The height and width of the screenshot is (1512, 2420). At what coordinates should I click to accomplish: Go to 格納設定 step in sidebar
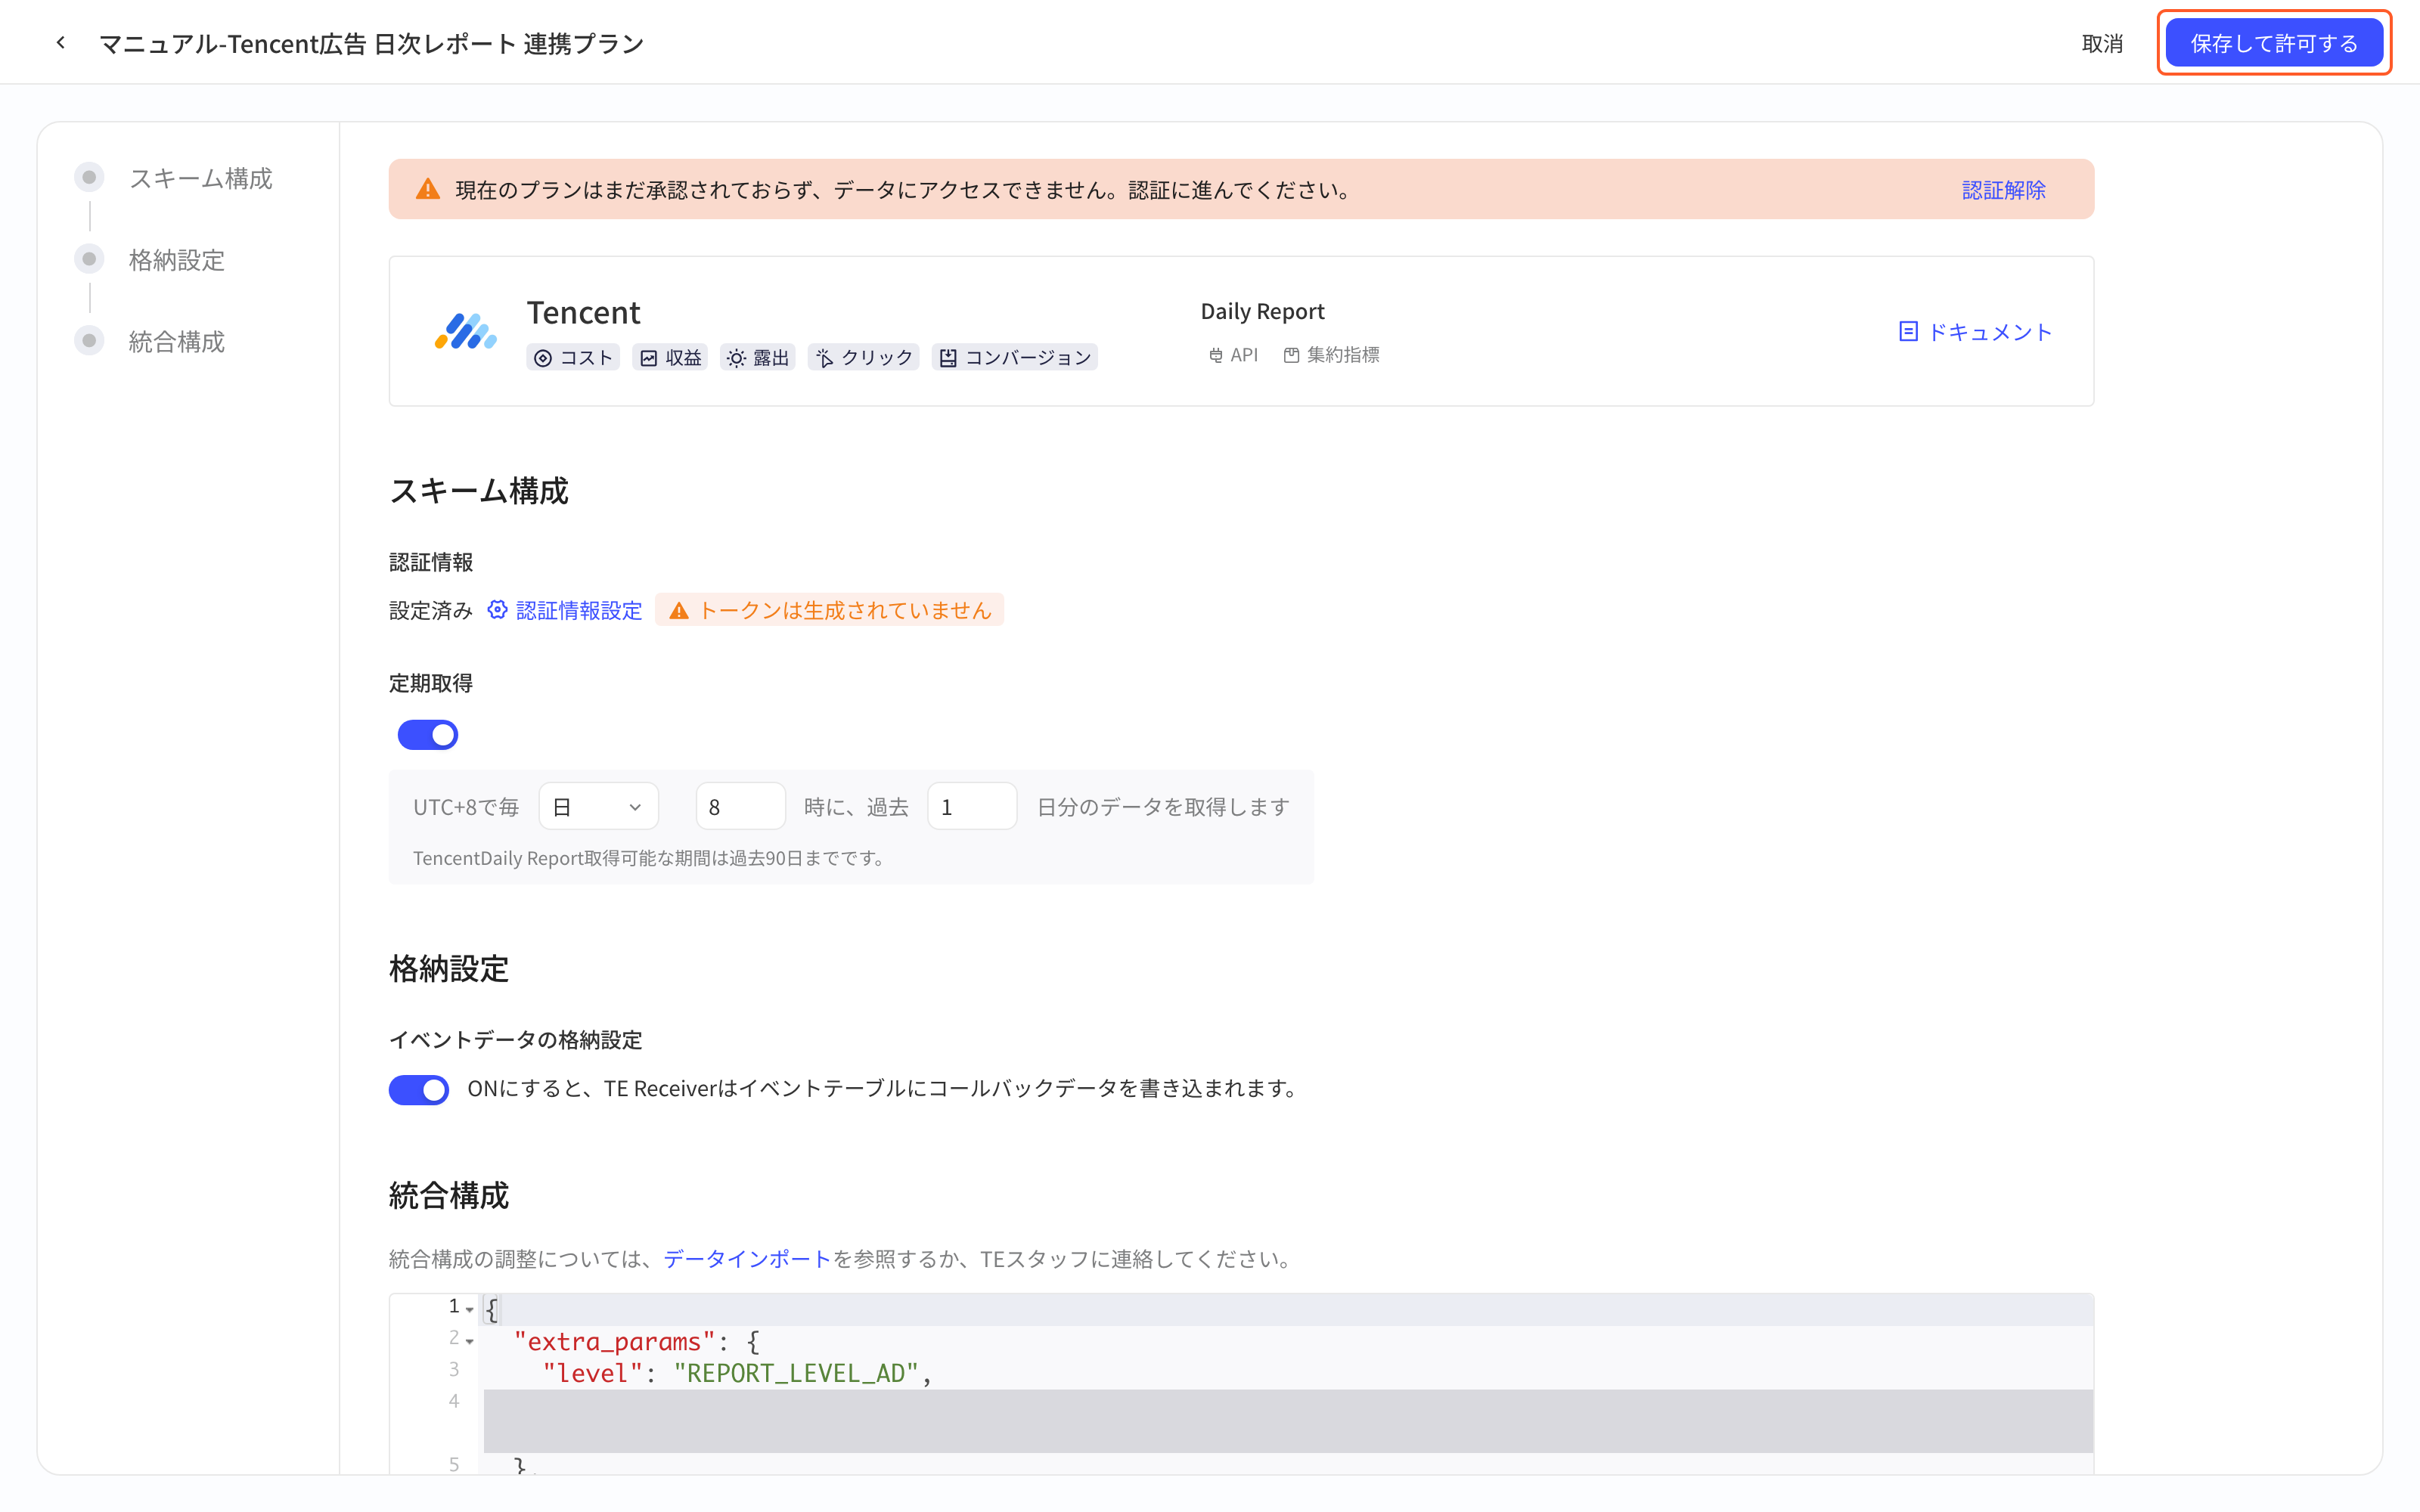177,260
